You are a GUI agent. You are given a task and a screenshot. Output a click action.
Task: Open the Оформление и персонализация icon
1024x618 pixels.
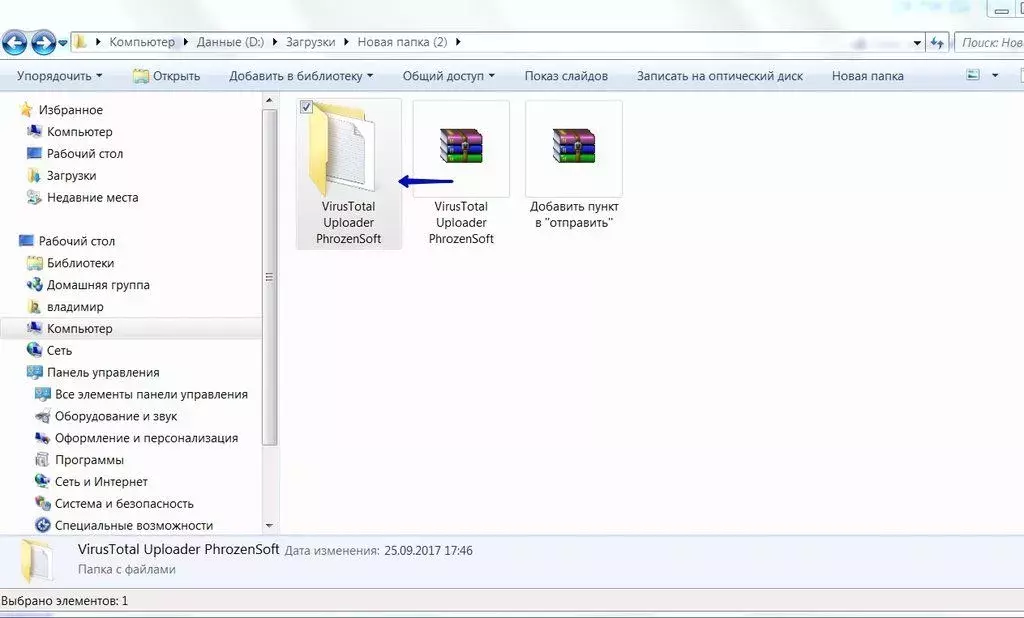pyautogui.click(x=42, y=438)
